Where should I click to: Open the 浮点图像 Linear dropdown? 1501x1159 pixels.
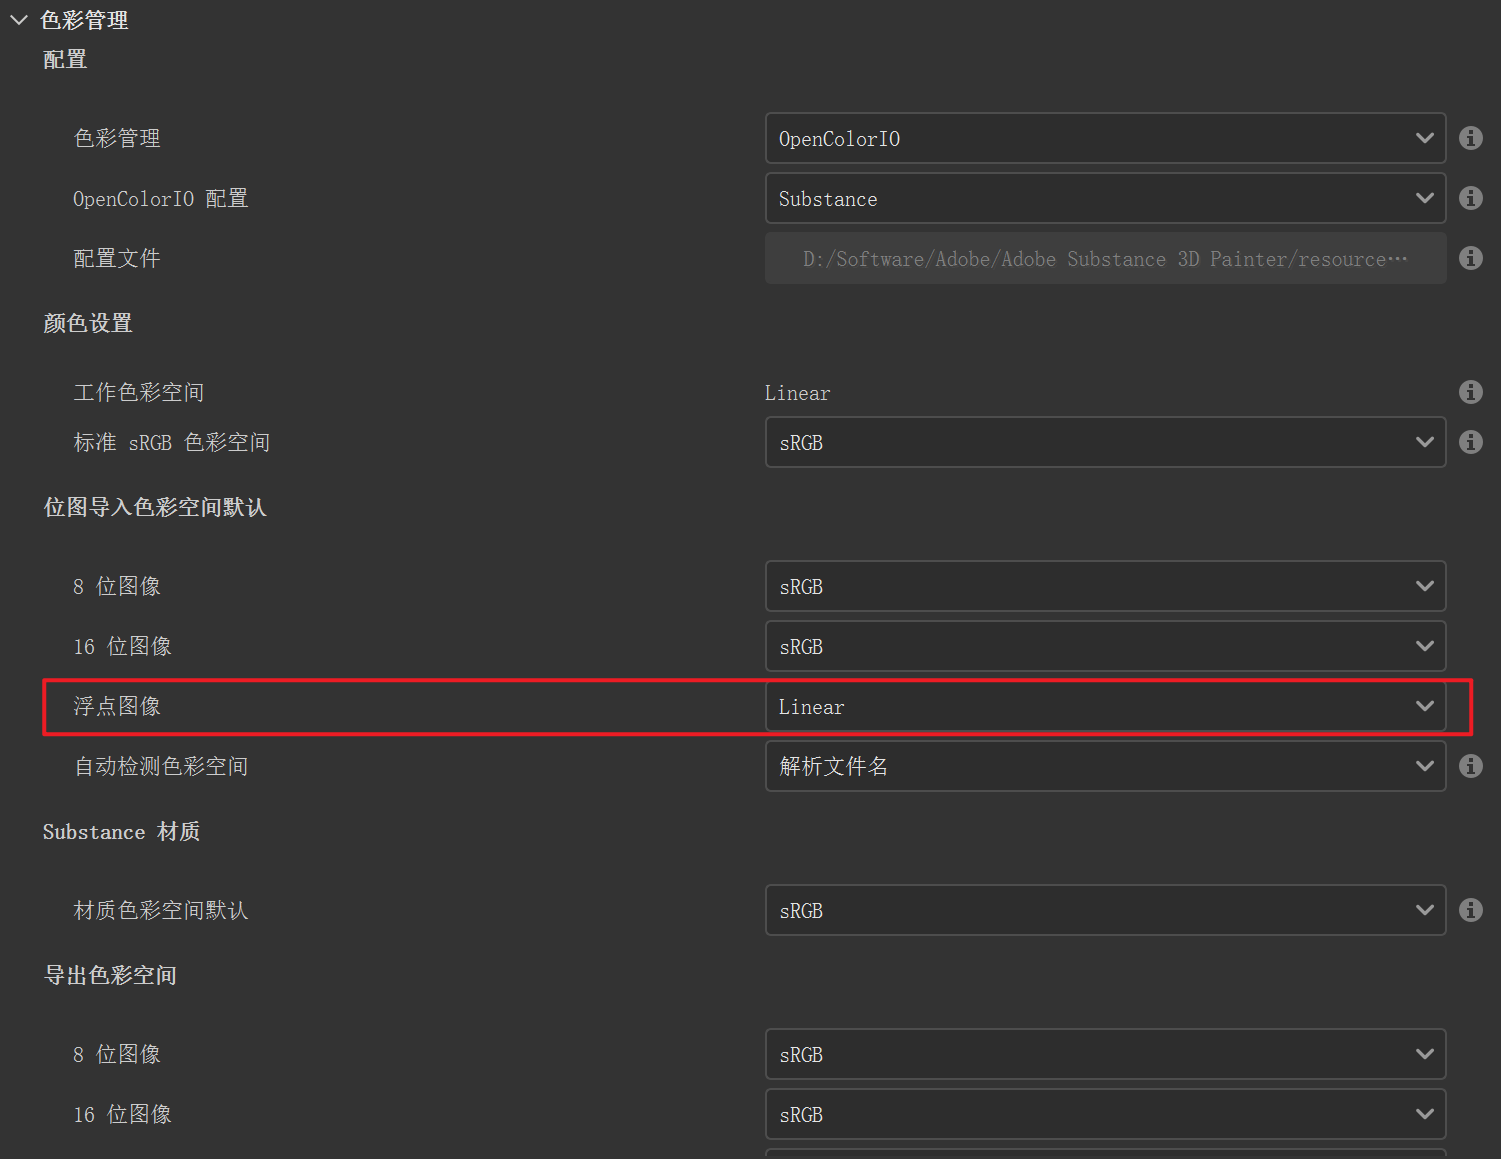coord(1105,706)
